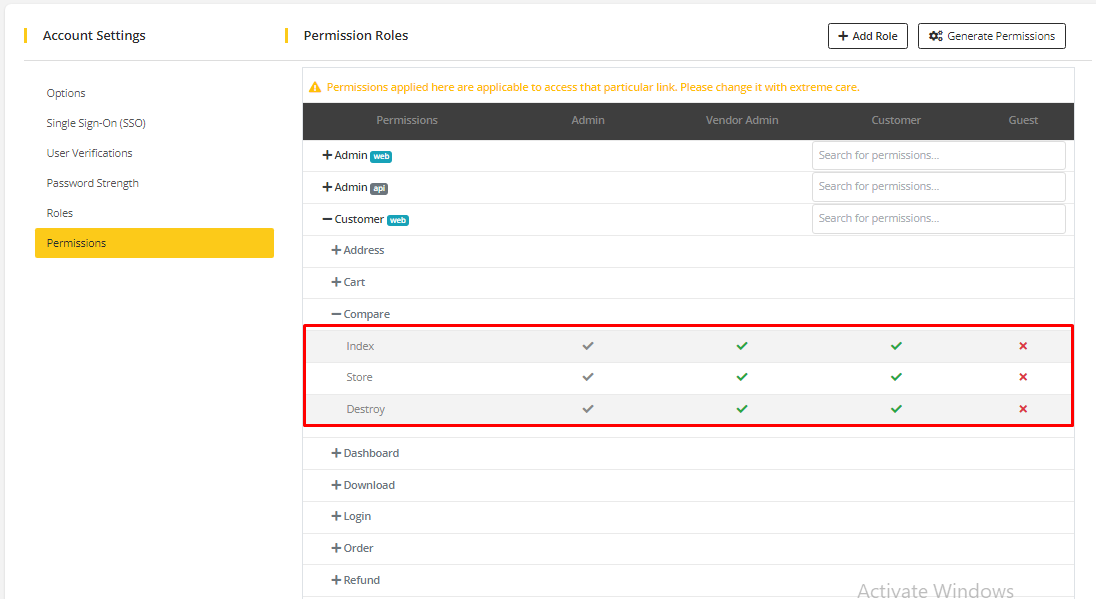The width and height of the screenshot is (1096, 599).
Task: Click the warning triangle icon in notice
Action: [315, 87]
